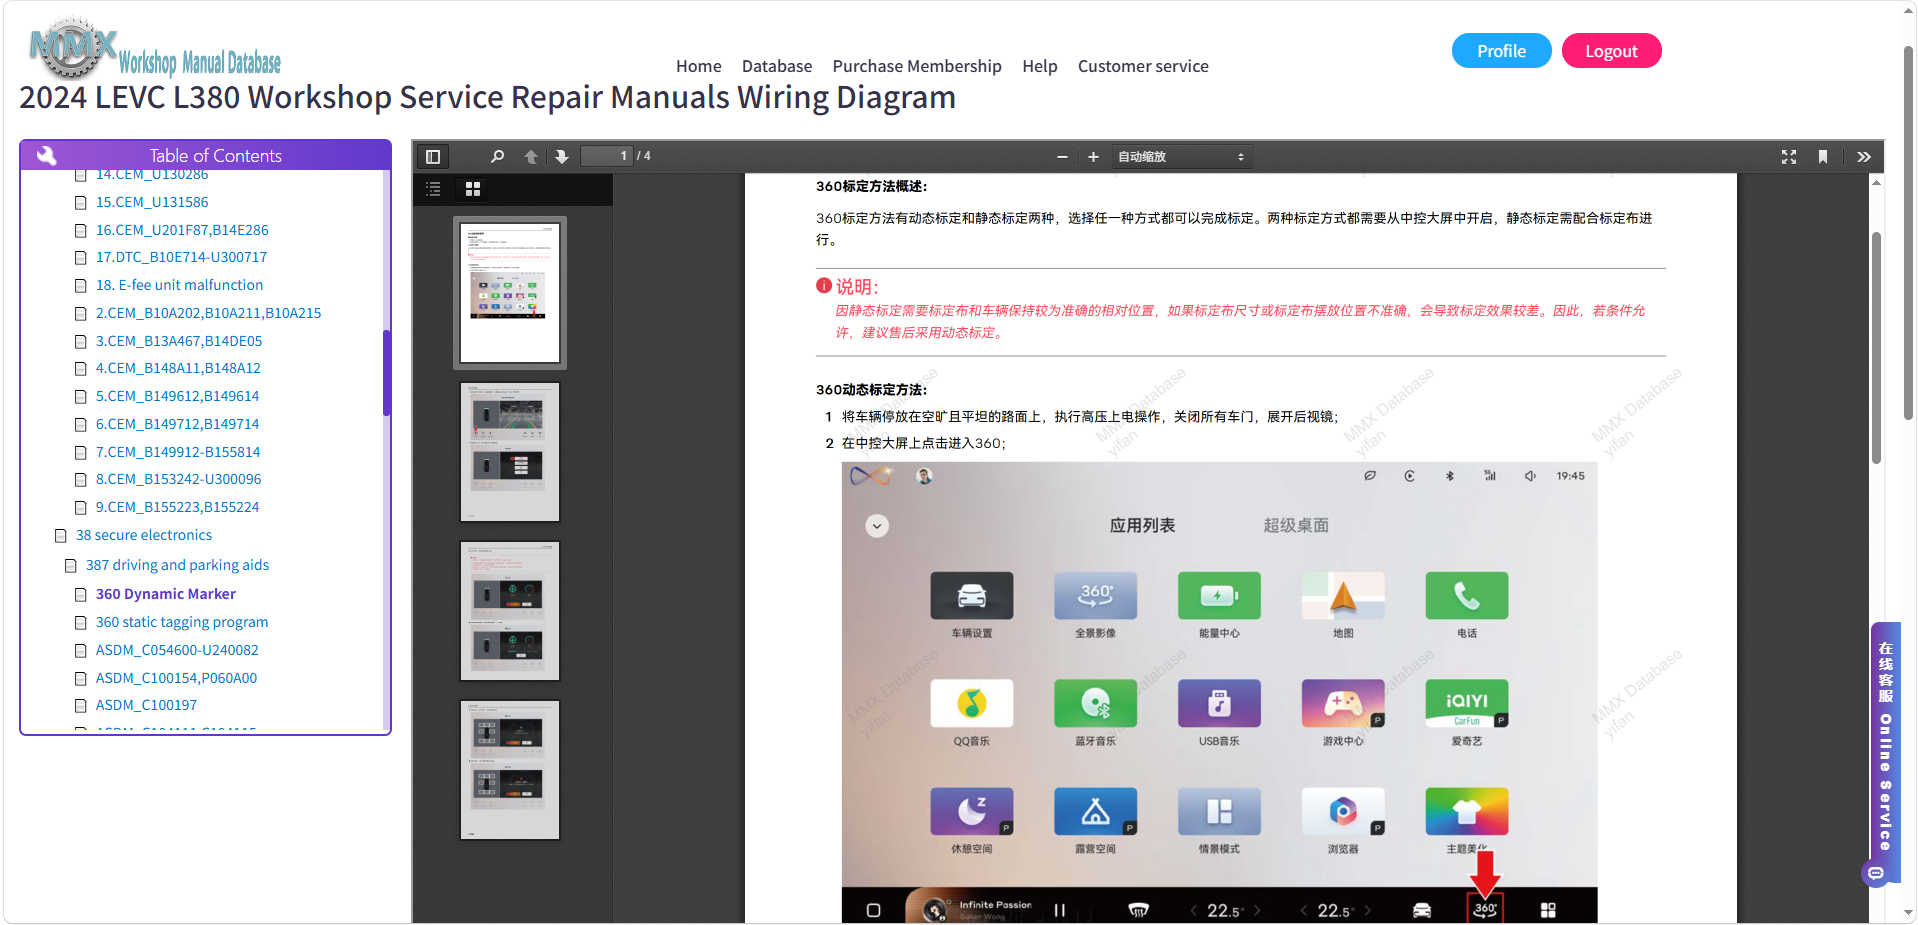The width and height of the screenshot is (1918, 925).
Task: Toggle the PDF sidebar panel
Action: pyautogui.click(x=433, y=157)
